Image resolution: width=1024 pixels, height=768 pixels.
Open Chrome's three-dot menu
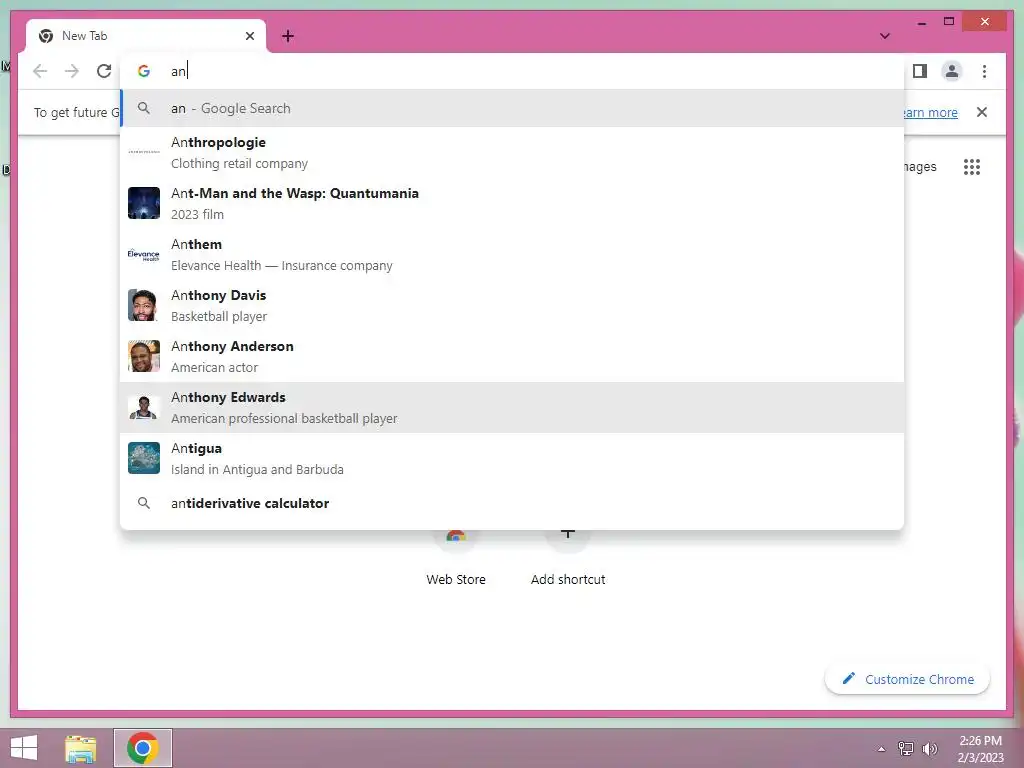pos(984,71)
